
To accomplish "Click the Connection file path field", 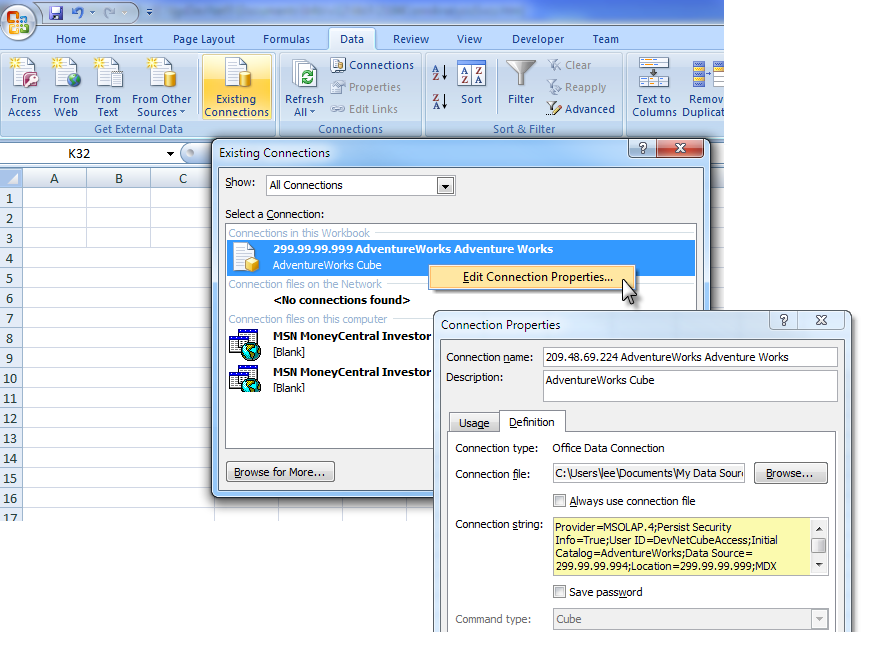I will pyautogui.click(x=648, y=473).
